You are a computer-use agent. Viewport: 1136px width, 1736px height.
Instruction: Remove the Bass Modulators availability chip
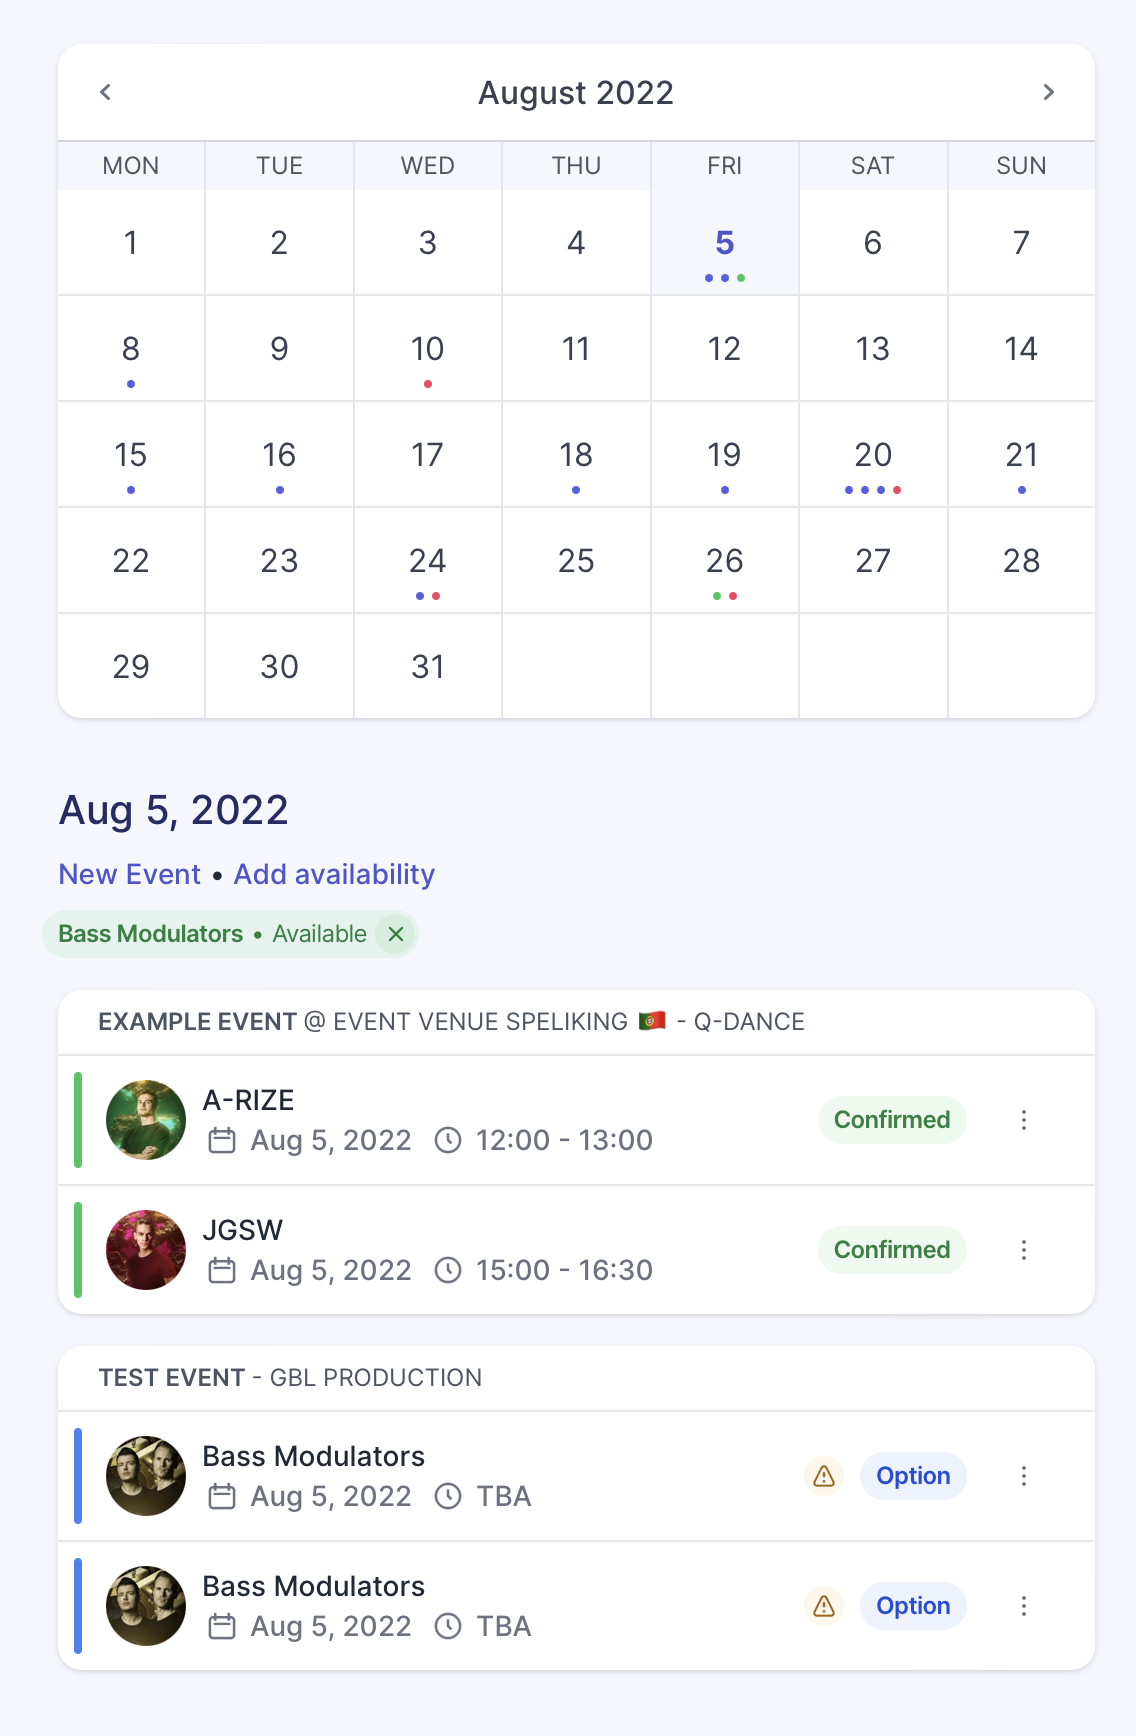click(396, 934)
